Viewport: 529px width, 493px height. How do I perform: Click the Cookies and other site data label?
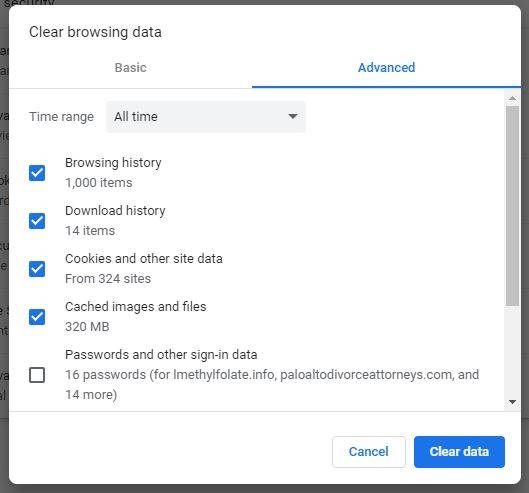[x=144, y=259]
